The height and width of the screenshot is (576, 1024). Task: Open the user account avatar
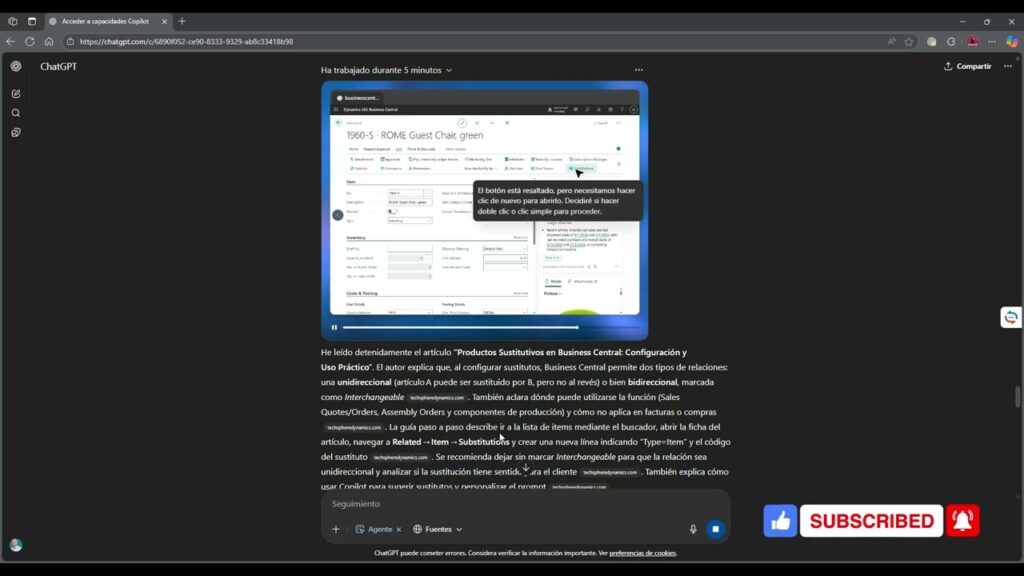pos(16,545)
